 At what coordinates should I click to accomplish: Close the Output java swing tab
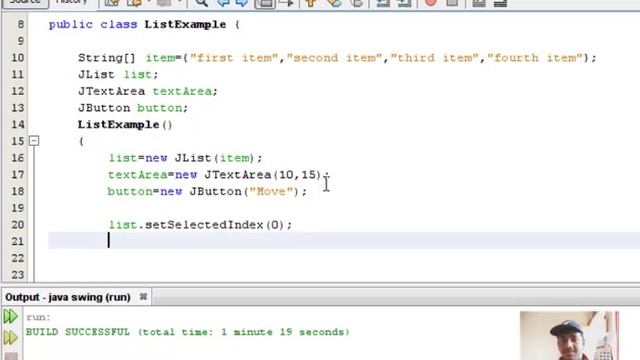pyautogui.click(x=143, y=297)
